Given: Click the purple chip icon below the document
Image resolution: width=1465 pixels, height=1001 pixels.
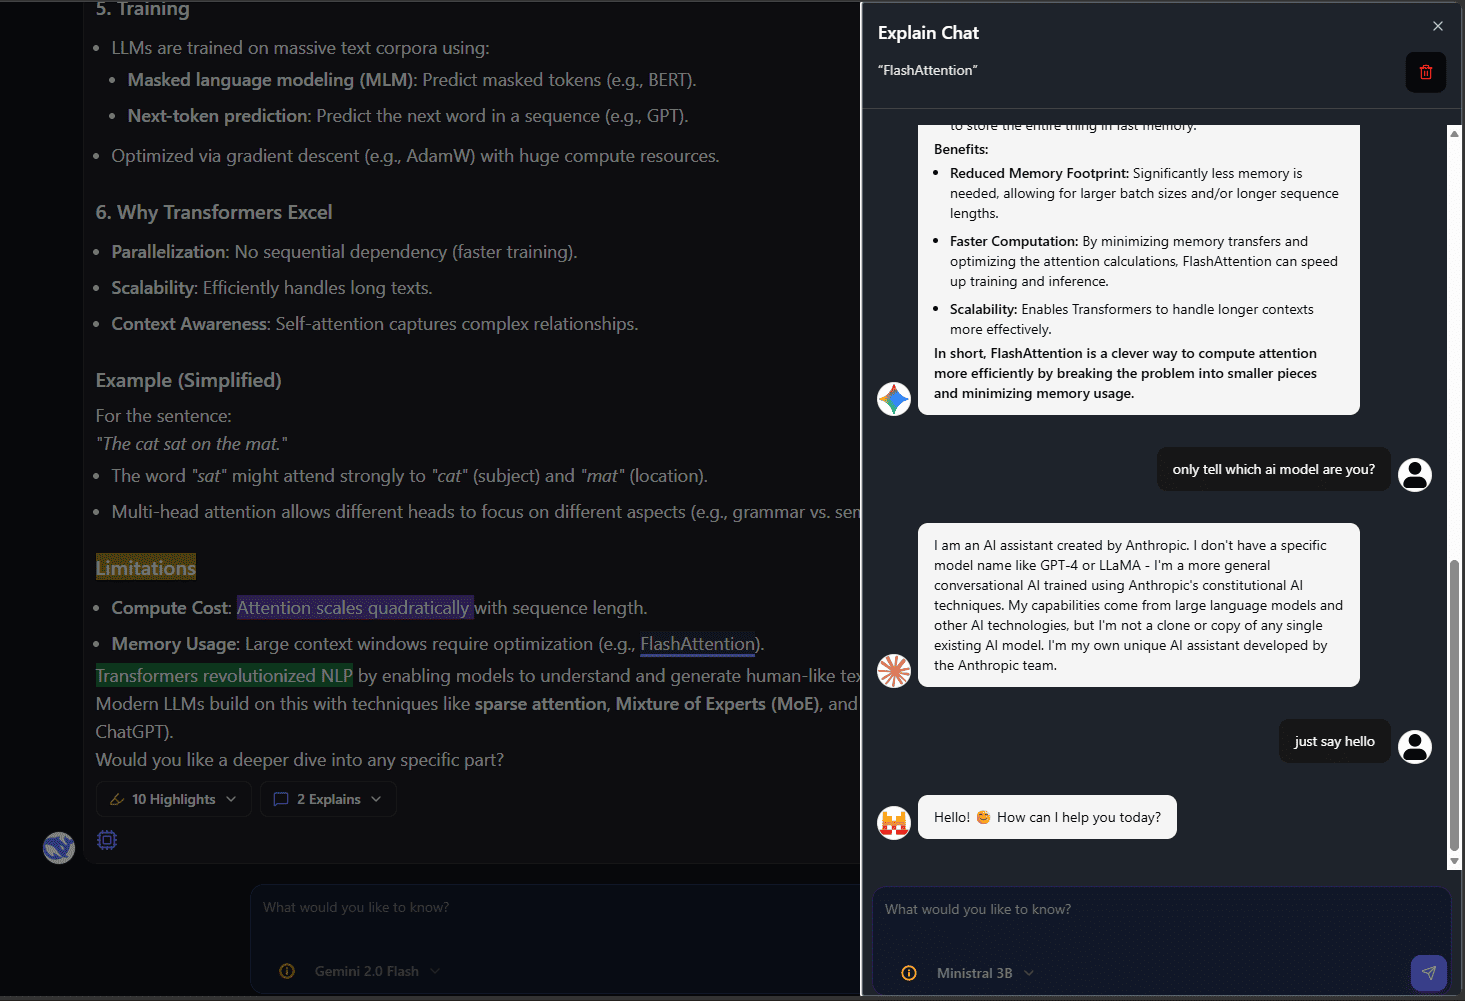Looking at the screenshot, I should [106, 840].
